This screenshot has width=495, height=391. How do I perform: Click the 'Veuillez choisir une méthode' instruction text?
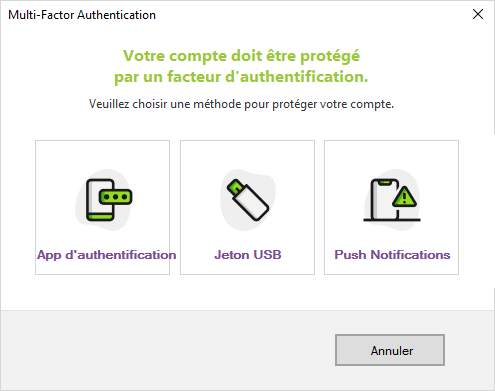[x=241, y=104]
